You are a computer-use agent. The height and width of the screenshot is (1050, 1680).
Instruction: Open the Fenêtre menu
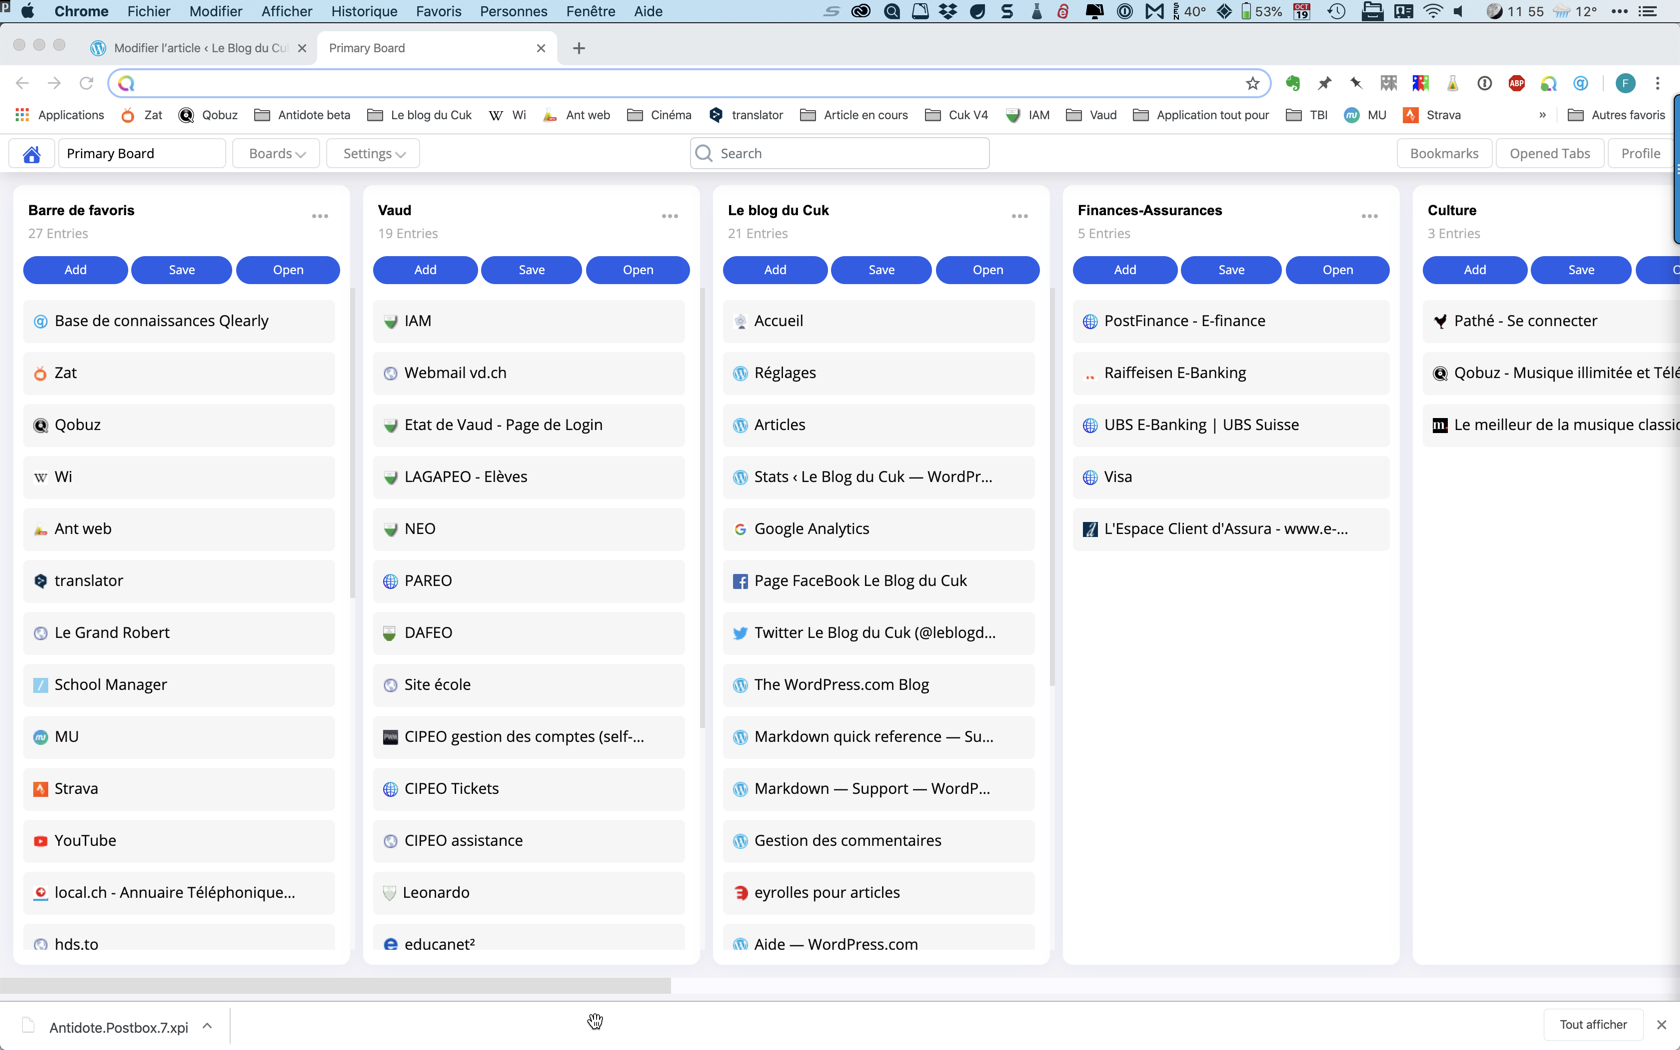tap(590, 11)
